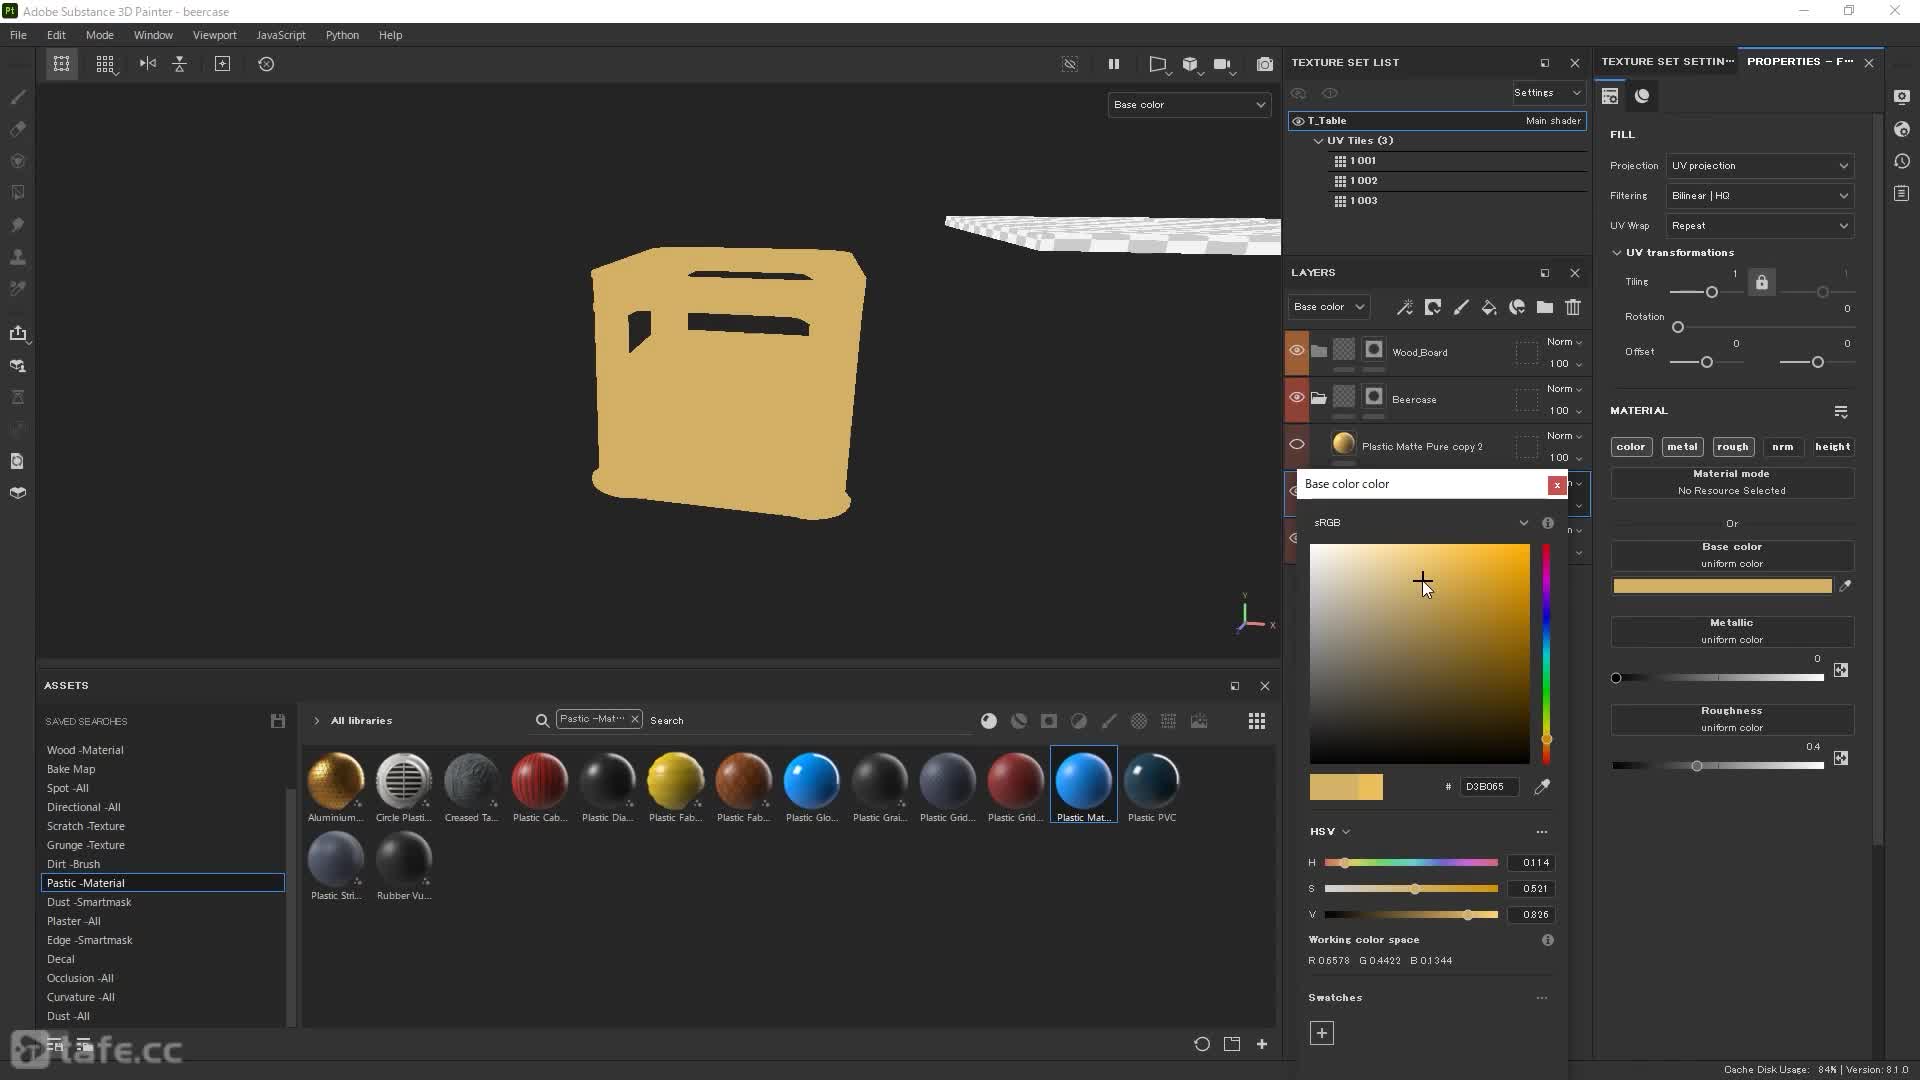The height and width of the screenshot is (1080, 1920).
Task: Click the hex color input field
Action: [x=1489, y=787]
